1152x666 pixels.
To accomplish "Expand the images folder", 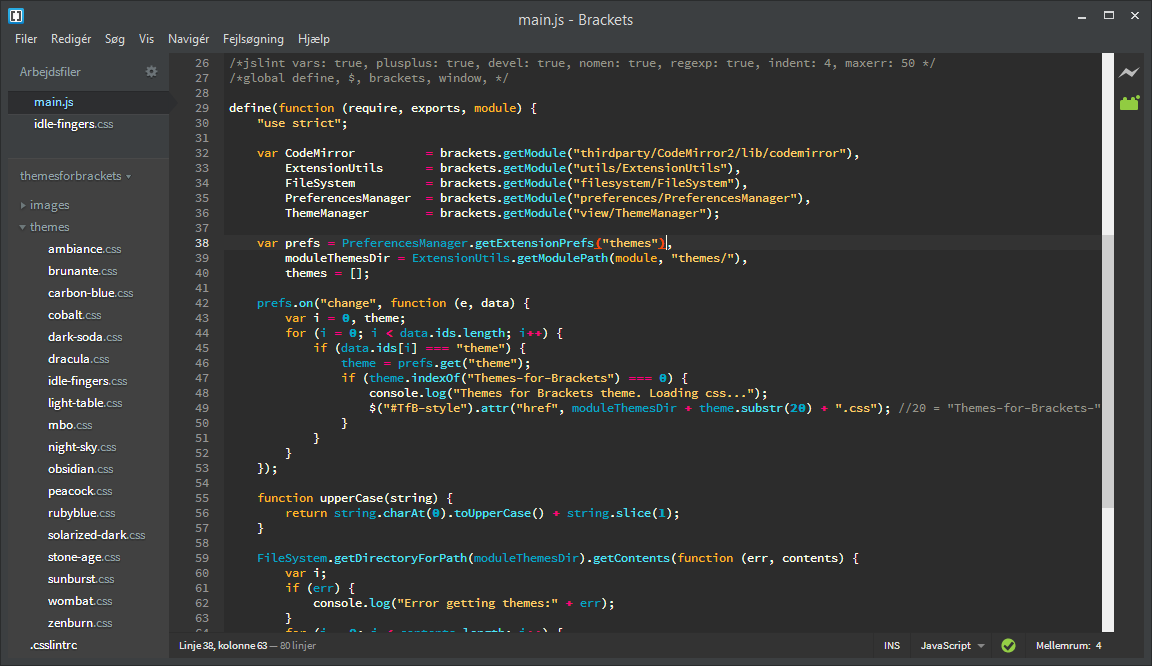I will coord(49,205).
